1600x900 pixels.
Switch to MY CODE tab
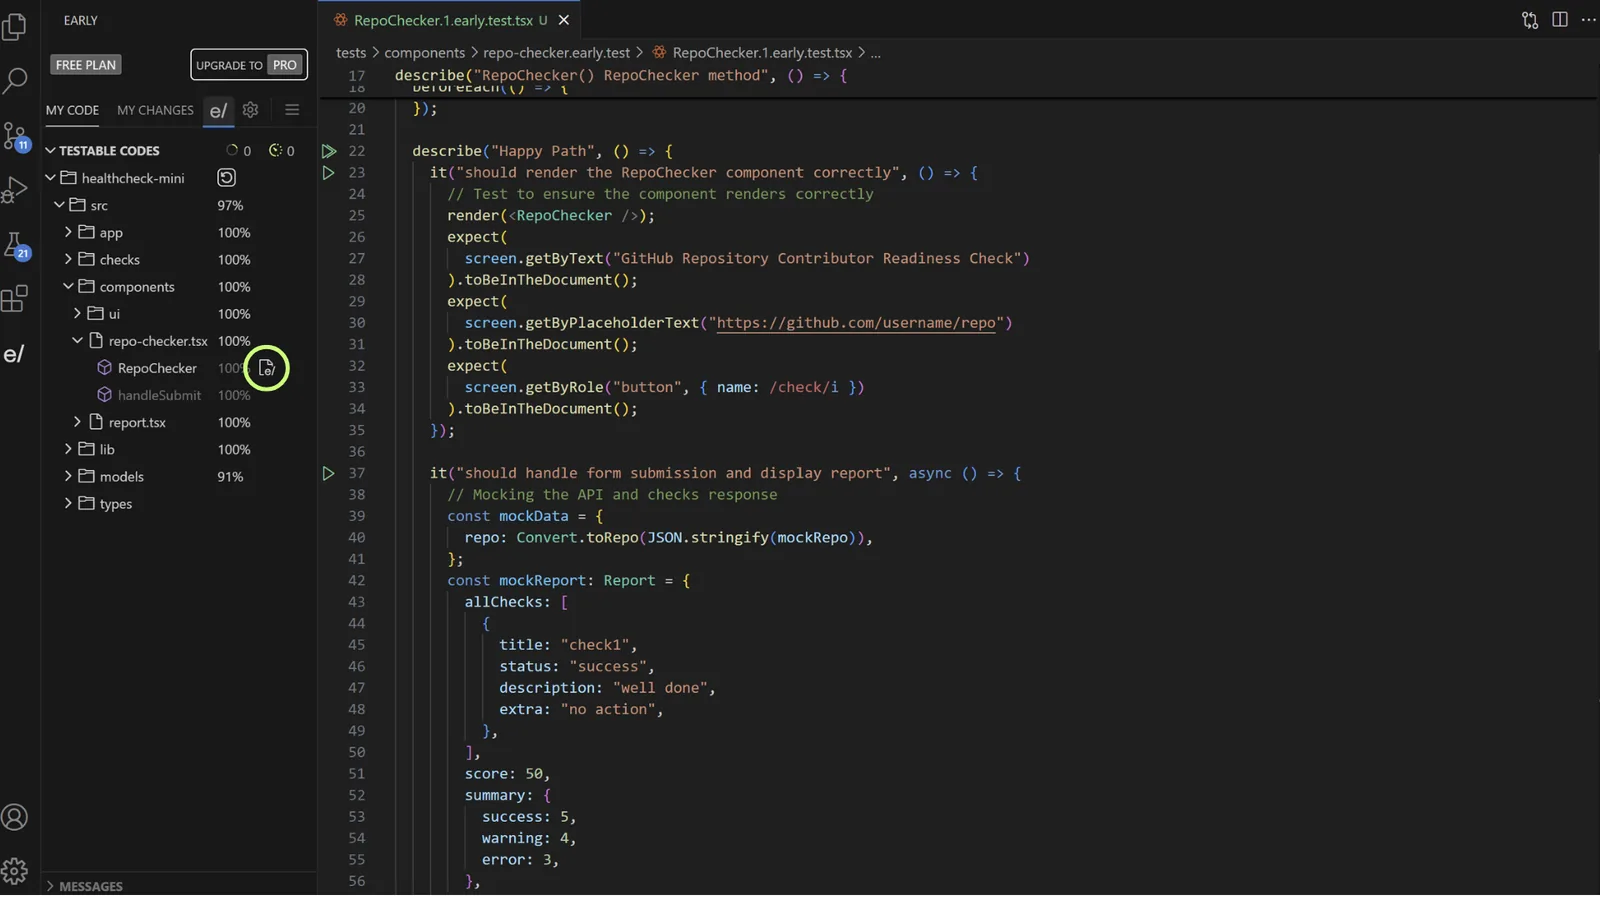pos(72,110)
